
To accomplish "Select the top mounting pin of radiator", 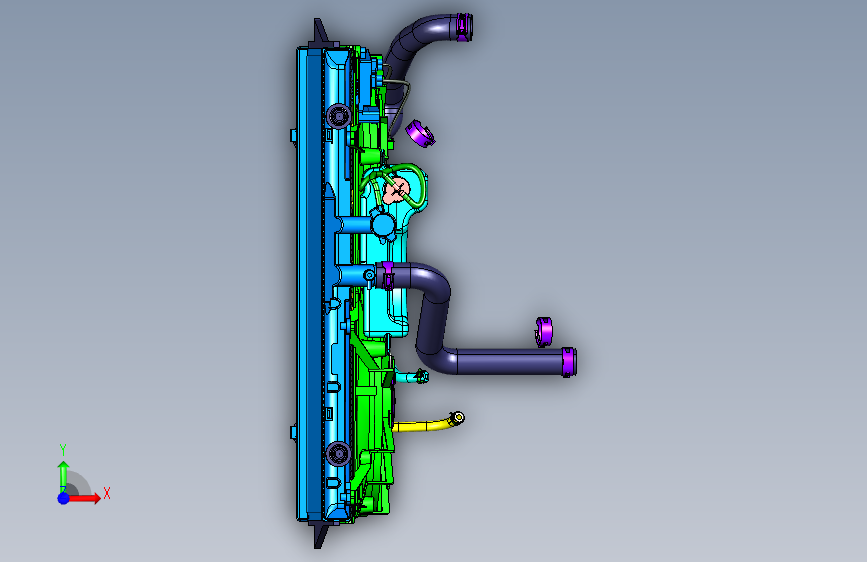I will click(x=320, y=32).
